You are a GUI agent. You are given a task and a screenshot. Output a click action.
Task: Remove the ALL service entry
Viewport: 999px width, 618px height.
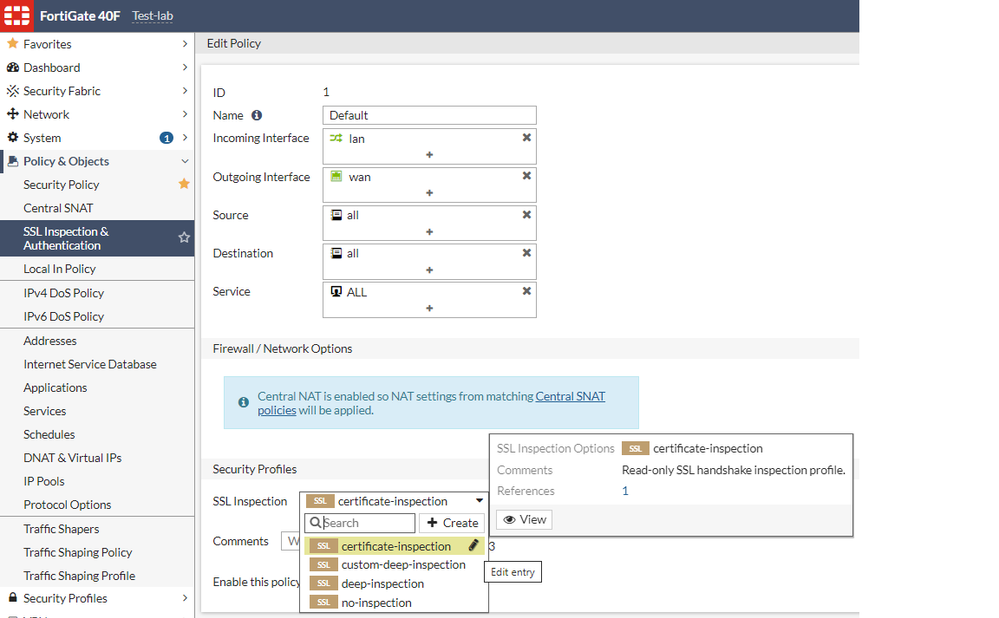pos(526,291)
